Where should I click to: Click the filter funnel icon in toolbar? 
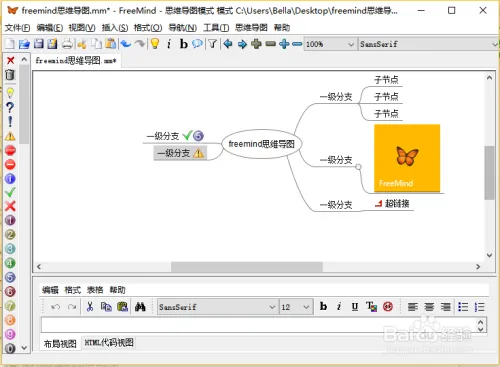212,44
